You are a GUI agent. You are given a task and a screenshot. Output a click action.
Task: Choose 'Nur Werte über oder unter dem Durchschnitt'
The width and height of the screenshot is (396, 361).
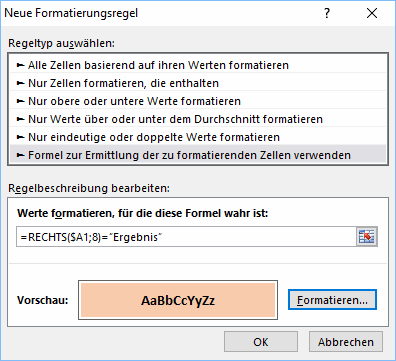[x=198, y=119]
